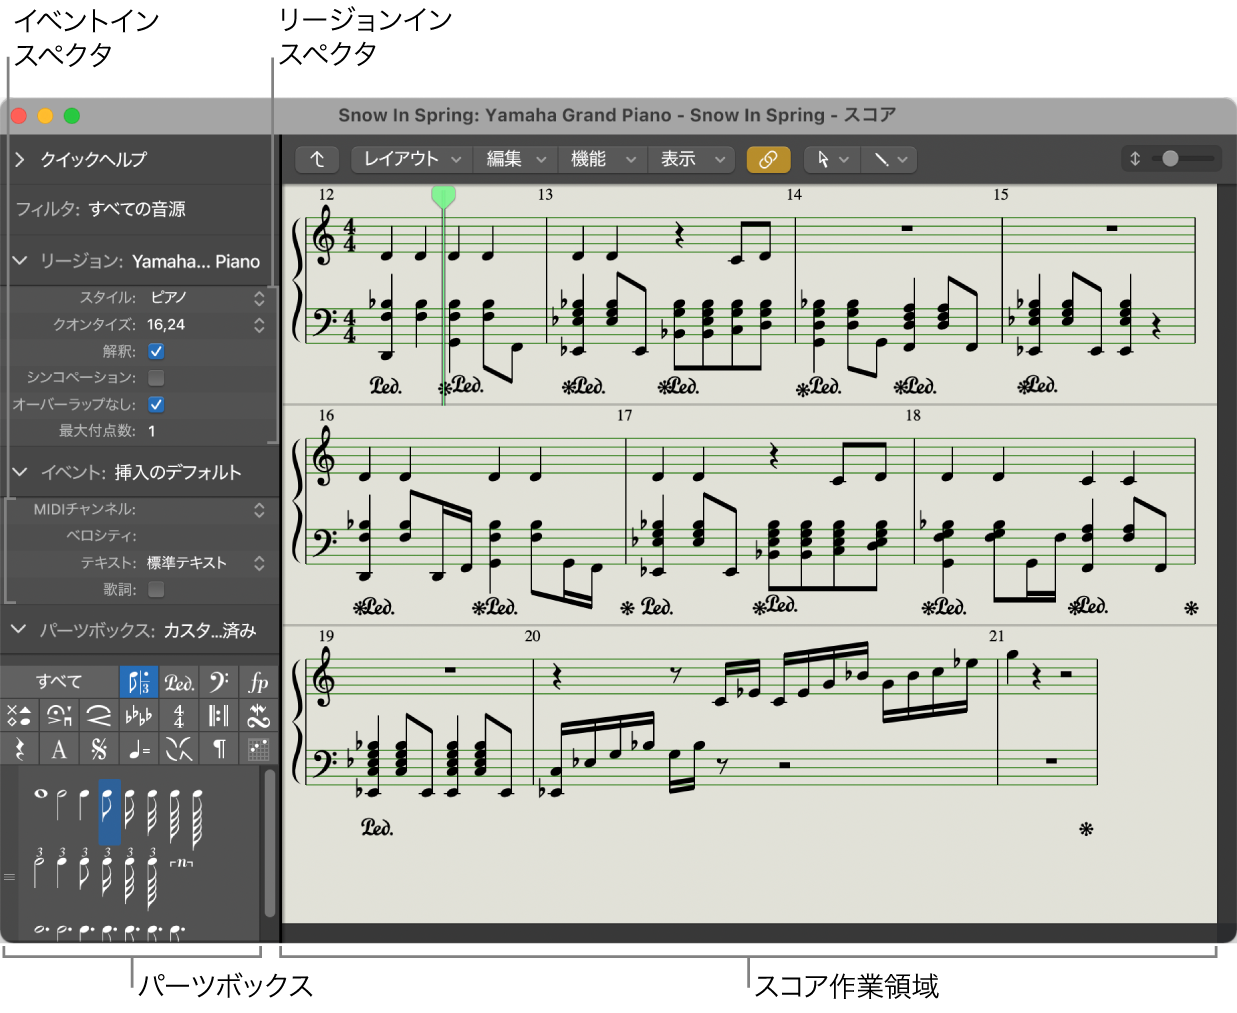Toggle the link (chain) button in the toolbar
1237x1013 pixels.
click(x=768, y=159)
